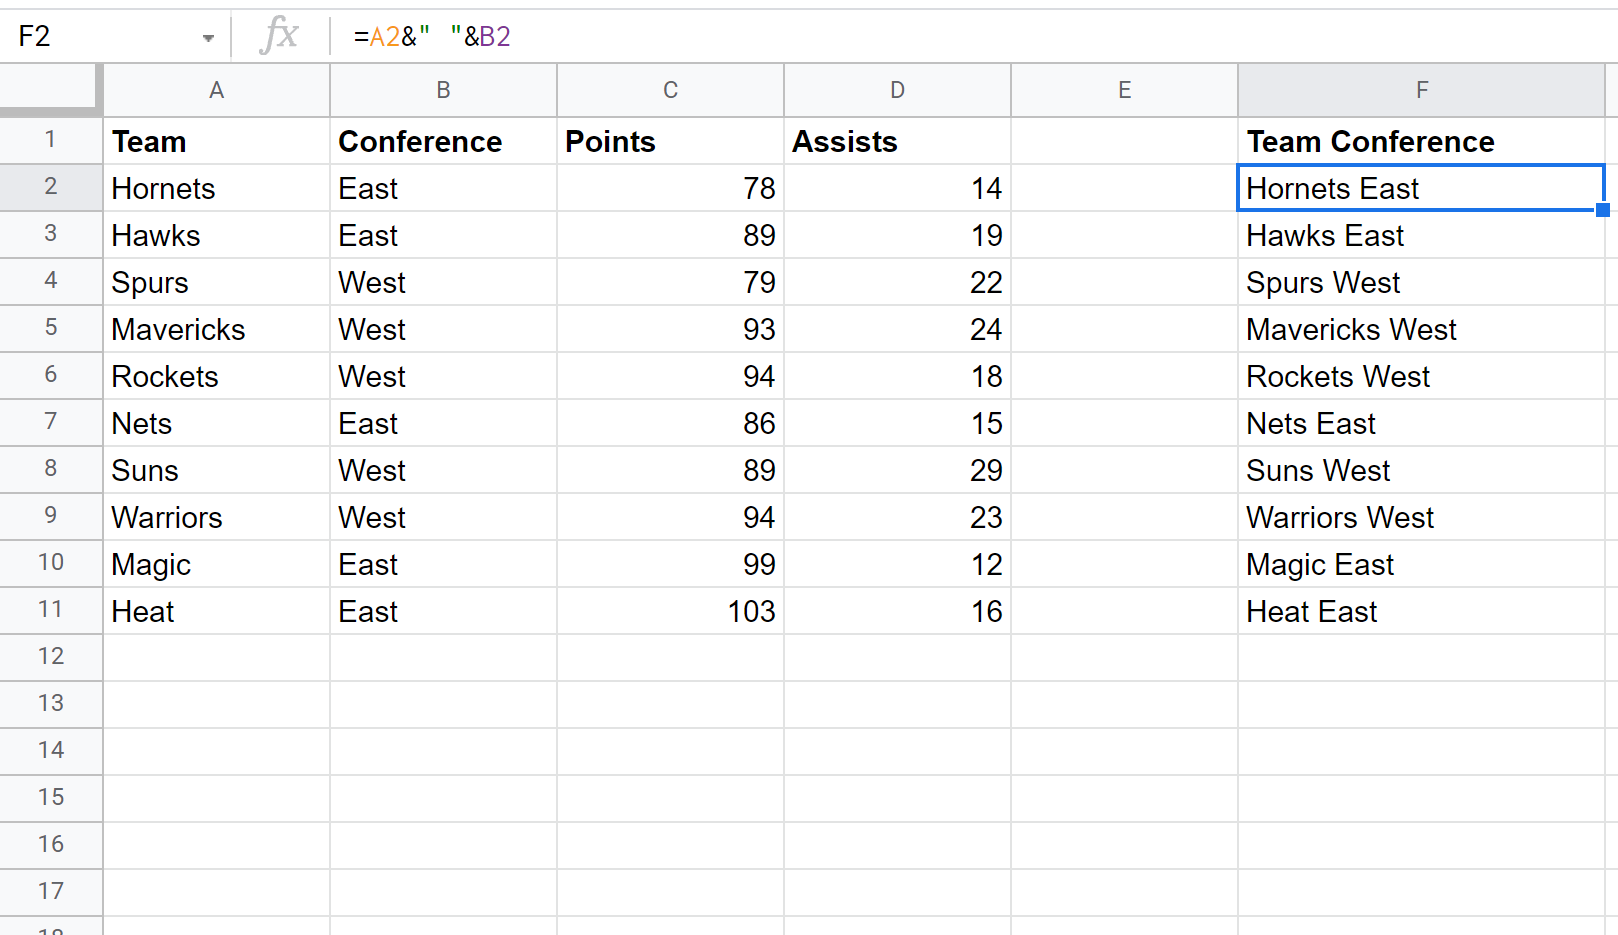Select the cell showing Warriors West
This screenshot has height=935, width=1618.
(1421, 517)
